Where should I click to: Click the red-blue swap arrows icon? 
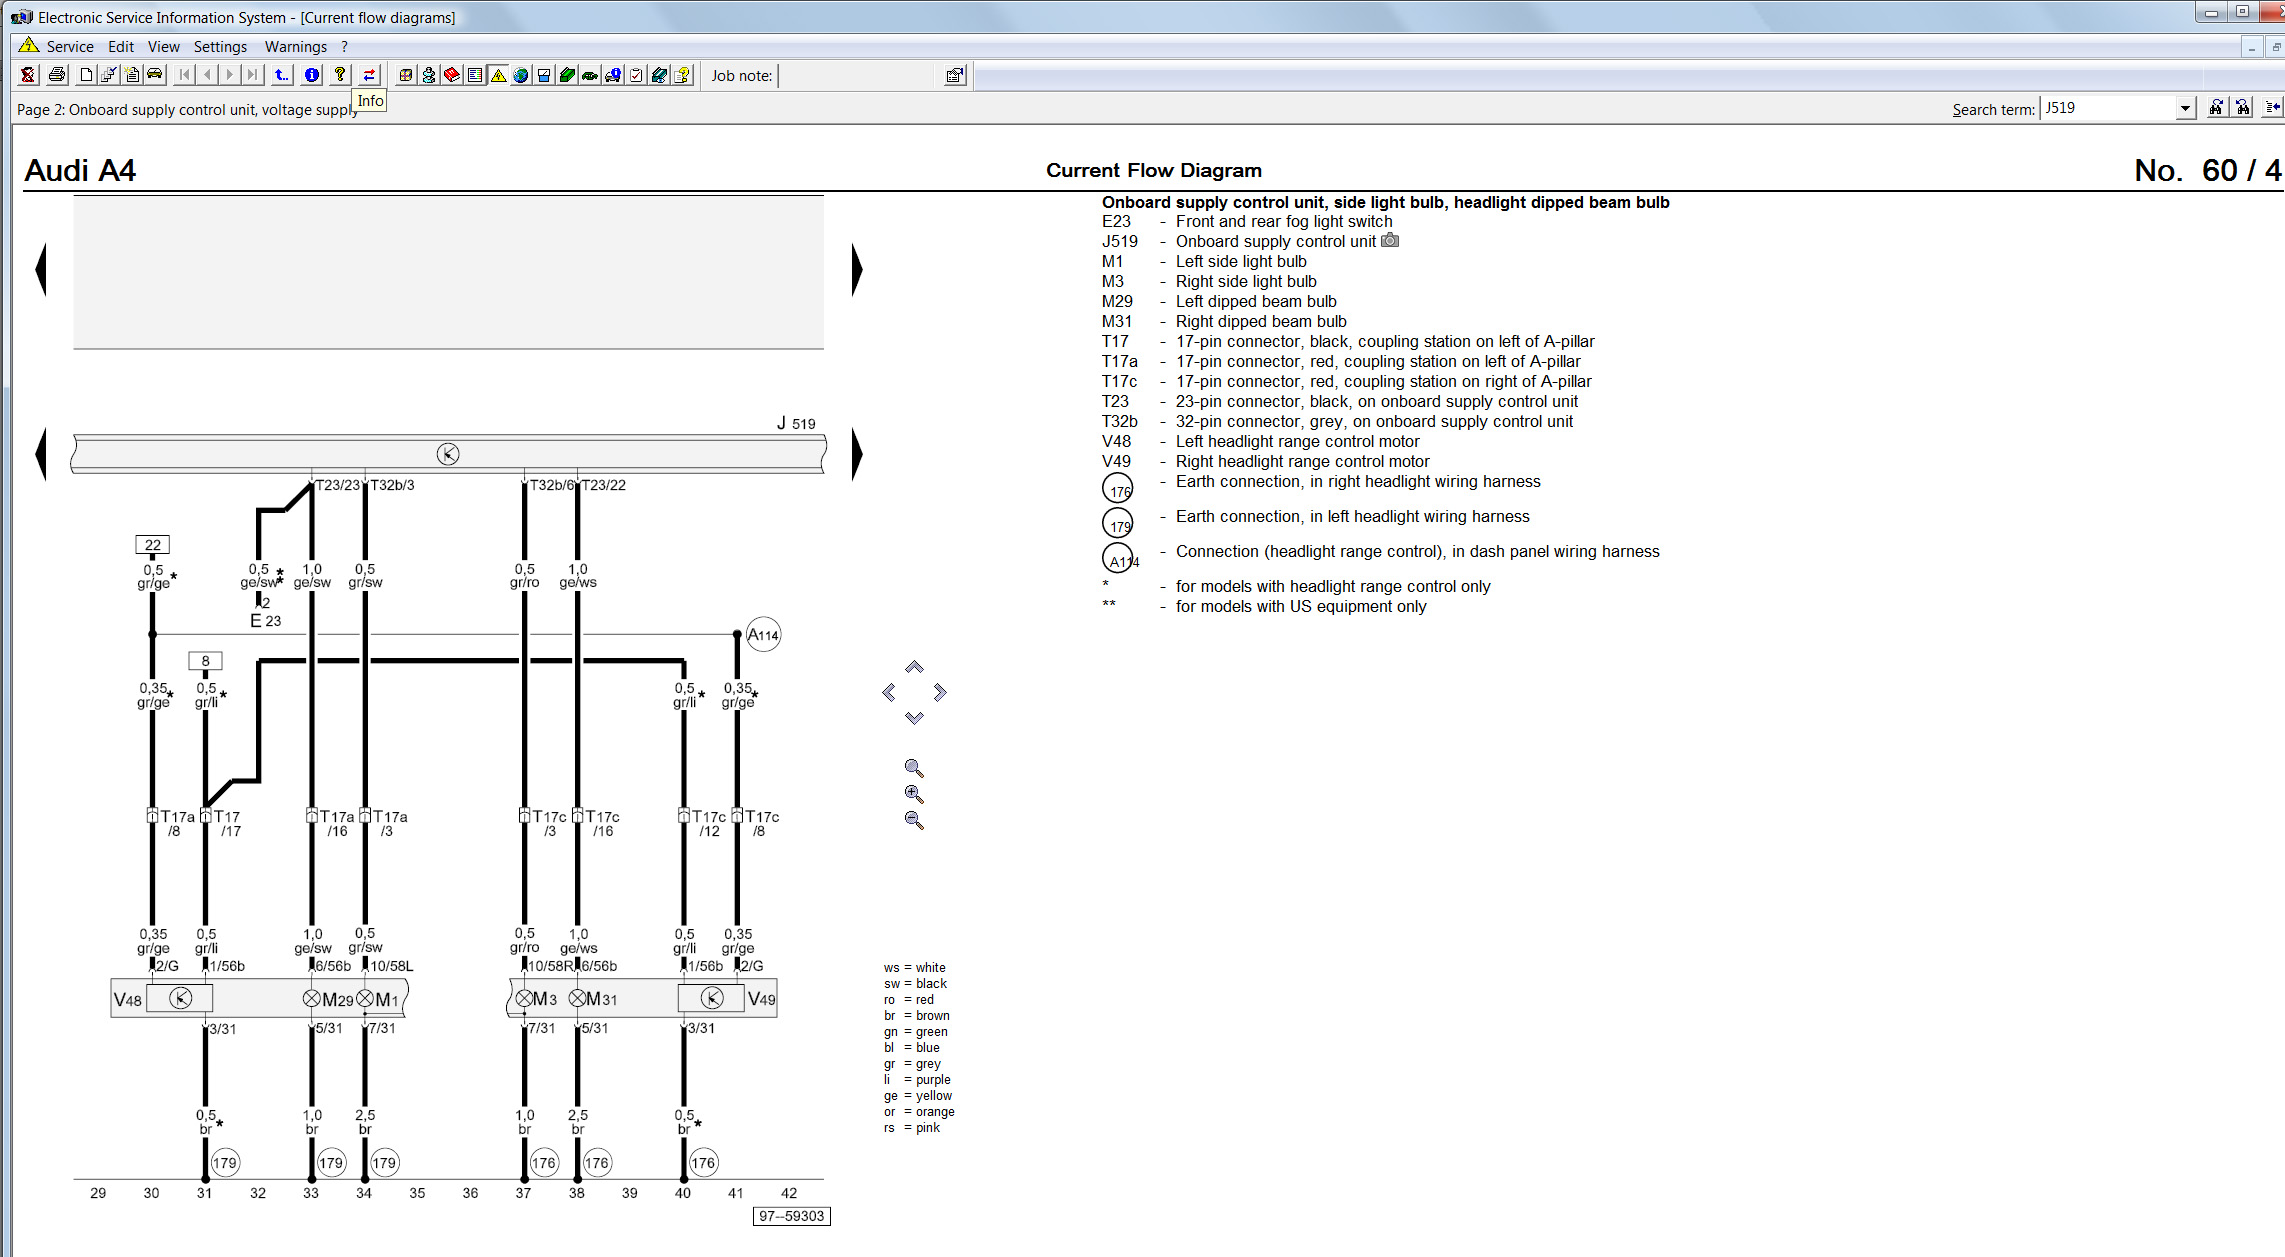click(x=369, y=75)
